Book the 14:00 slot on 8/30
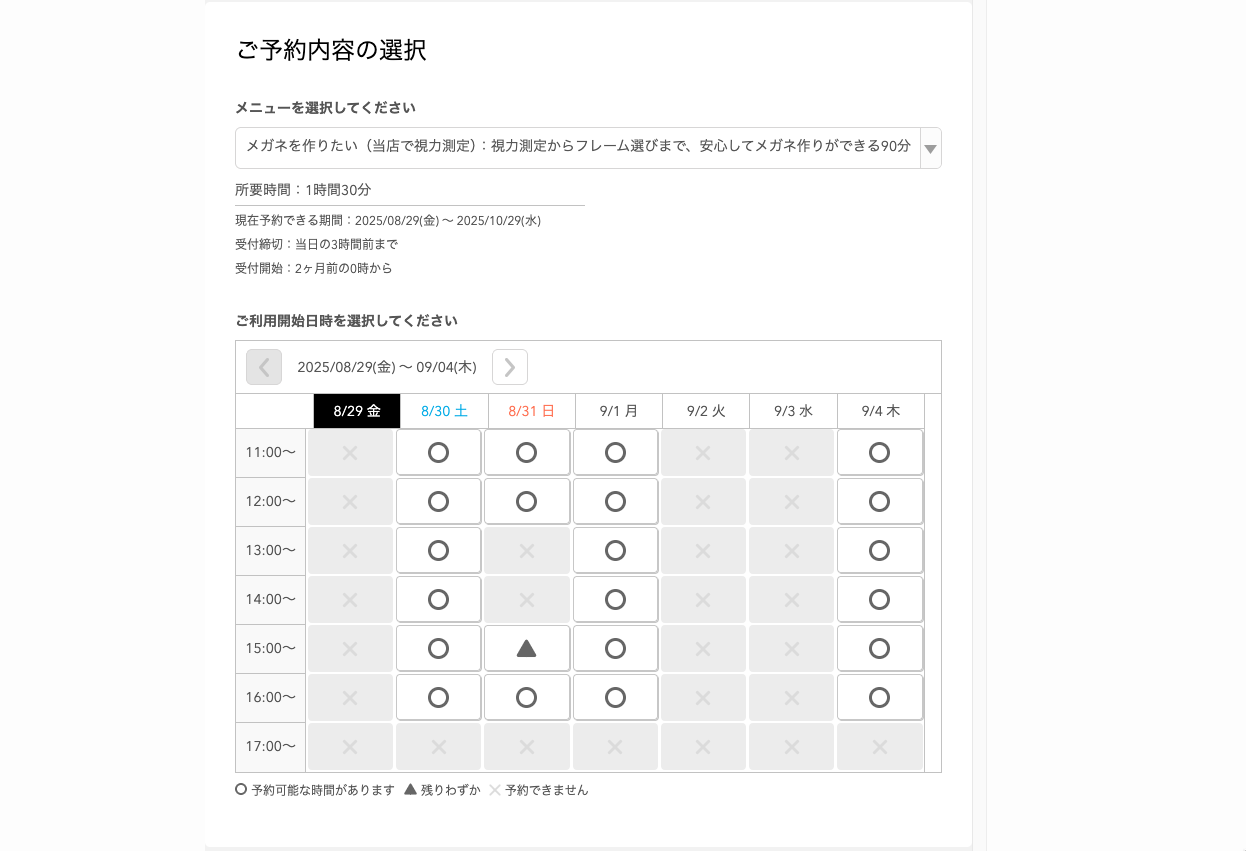 [438, 599]
